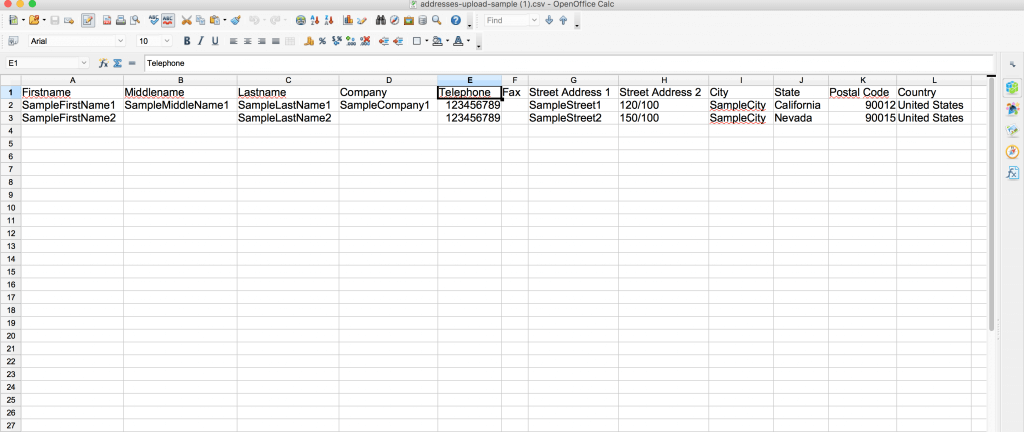The height and width of the screenshot is (432, 1024).
Task: Toggle Italic formatting
Action: [201, 41]
